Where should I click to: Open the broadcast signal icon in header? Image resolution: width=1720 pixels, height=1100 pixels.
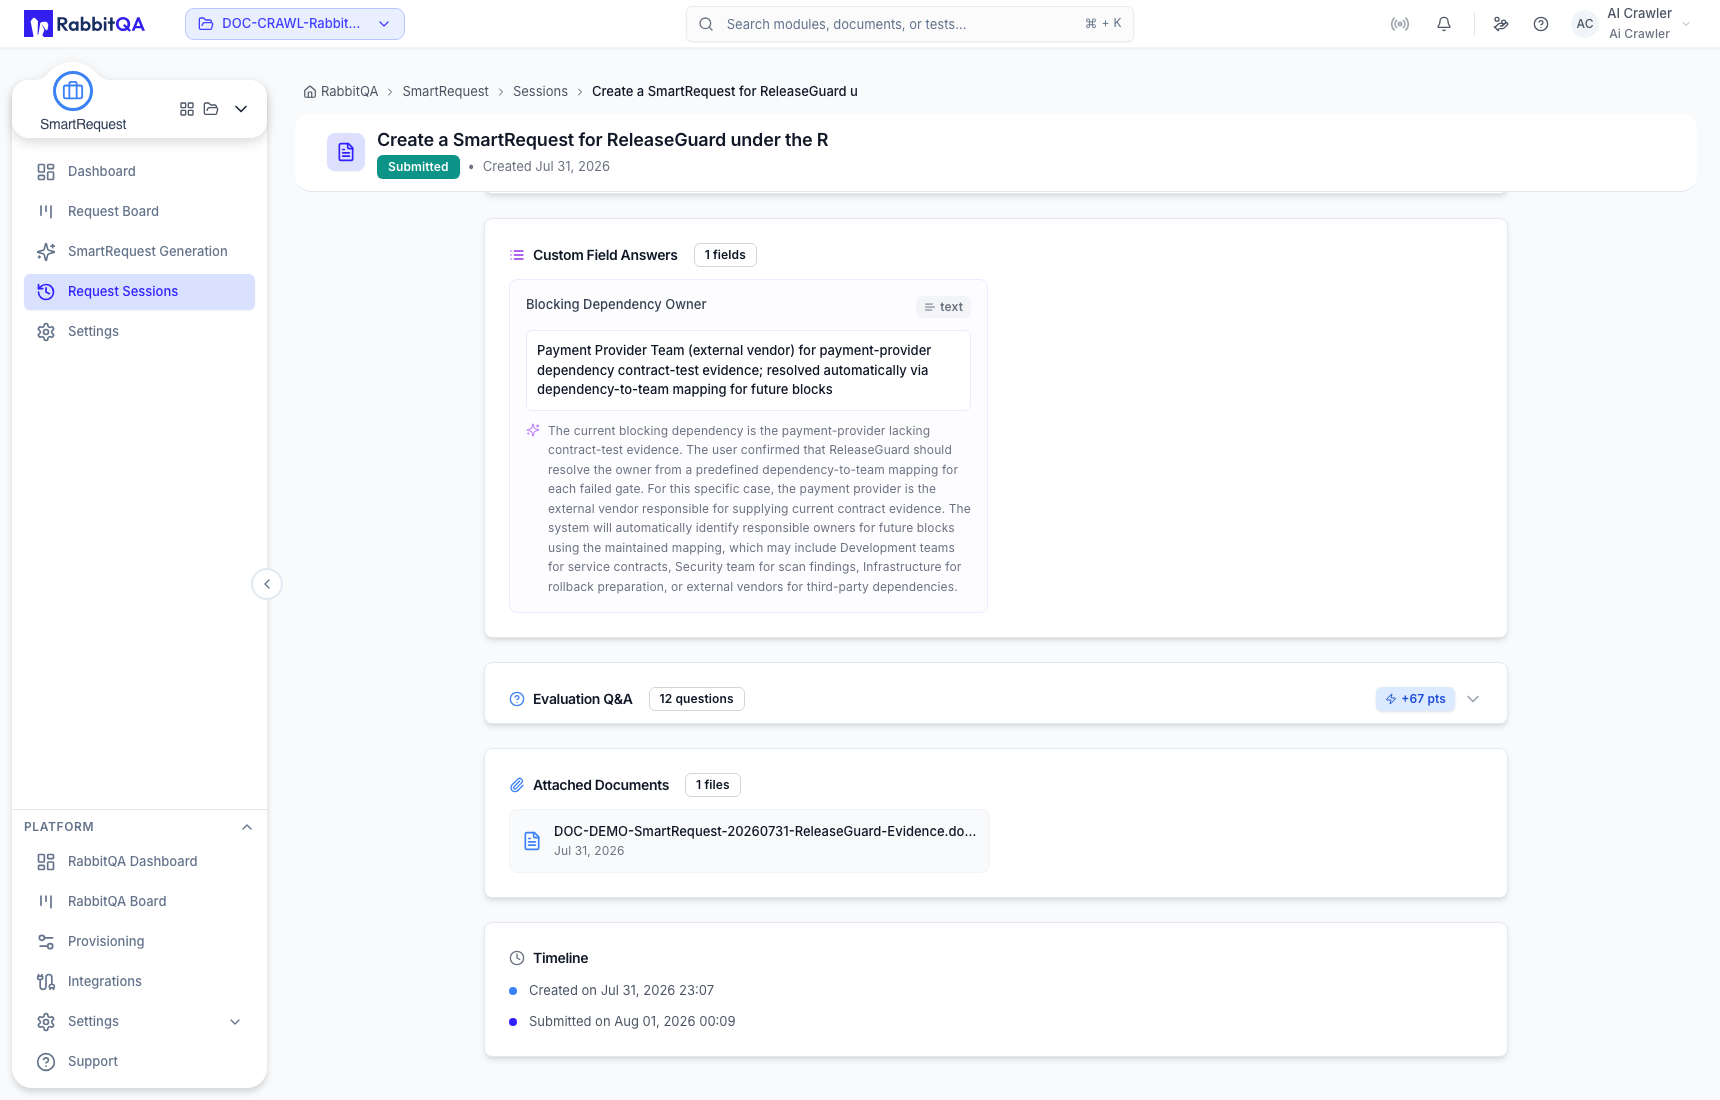(1400, 24)
